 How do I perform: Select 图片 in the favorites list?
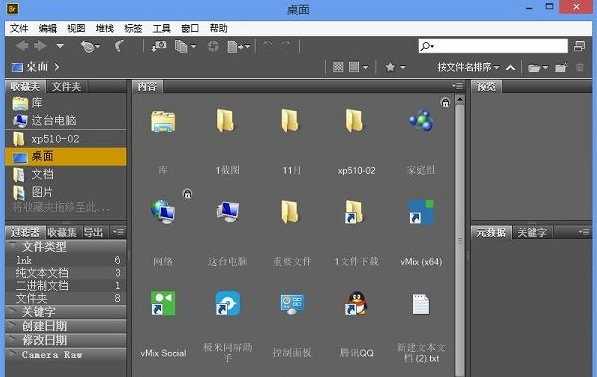65,192
